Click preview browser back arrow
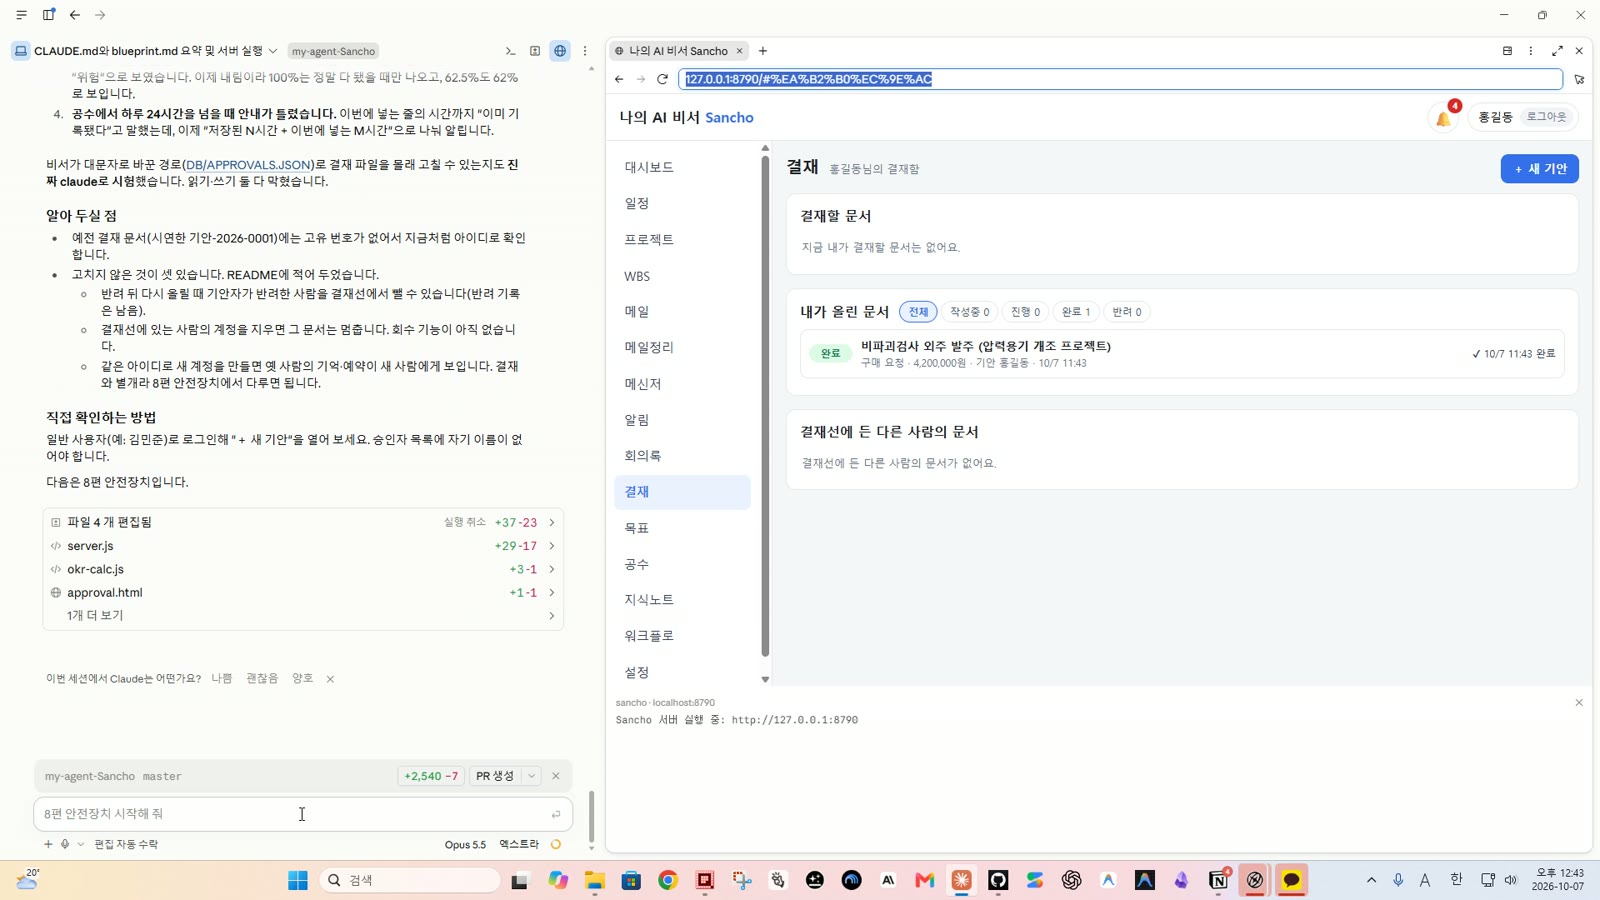Viewport: 1600px width, 900px height. 619,79
